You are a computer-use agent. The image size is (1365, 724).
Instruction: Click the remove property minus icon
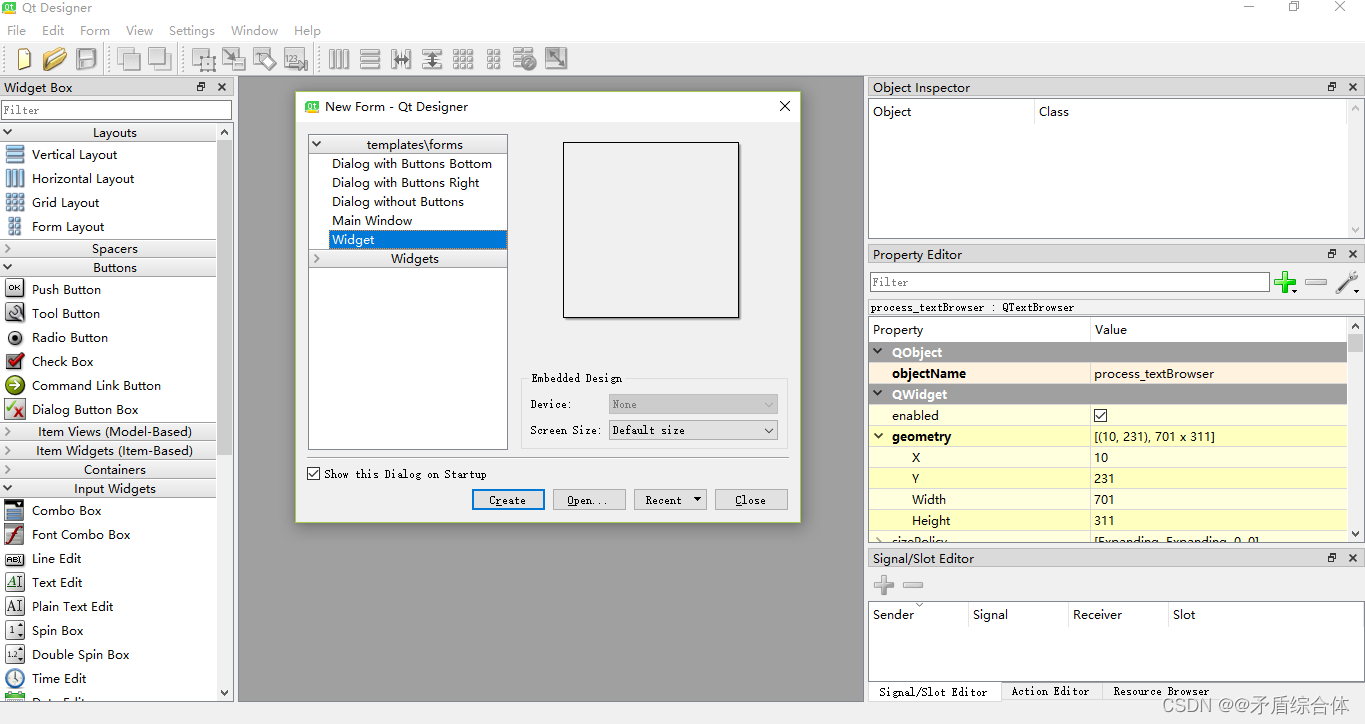pos(1316,283)
